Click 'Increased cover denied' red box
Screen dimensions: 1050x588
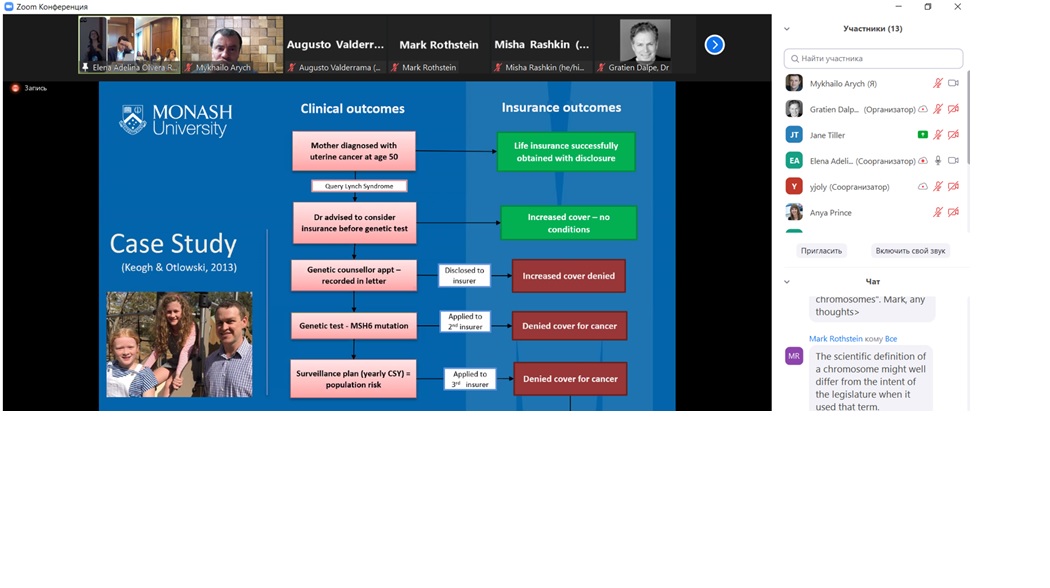pos(569,276)
